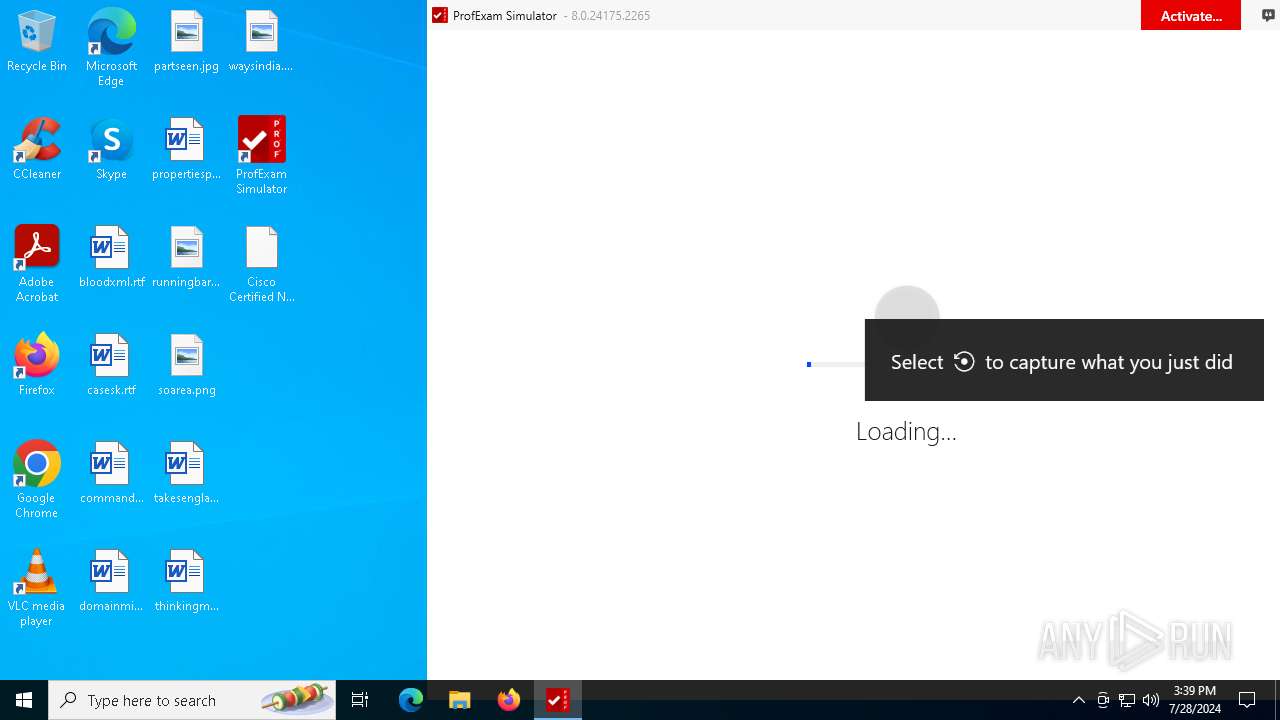Image resolution: width=1280 pixels, height=720 pixels.
Task: Open Edge from the taskbar
Action: coord(411,700)
